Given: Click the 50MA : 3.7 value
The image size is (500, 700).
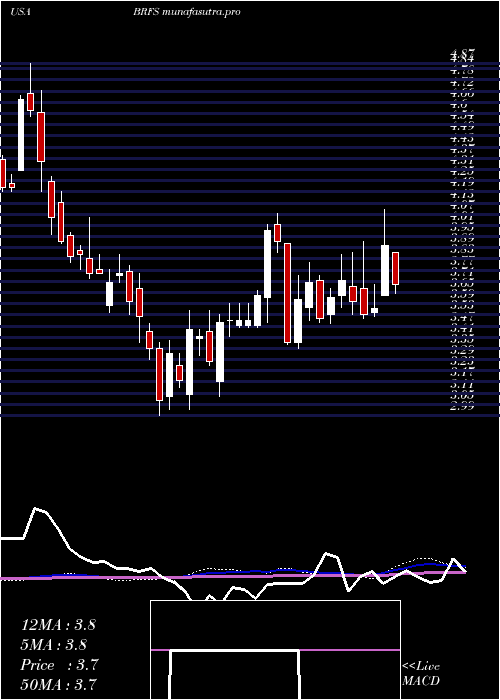Looking at the screenshot, I should point(59,685).
